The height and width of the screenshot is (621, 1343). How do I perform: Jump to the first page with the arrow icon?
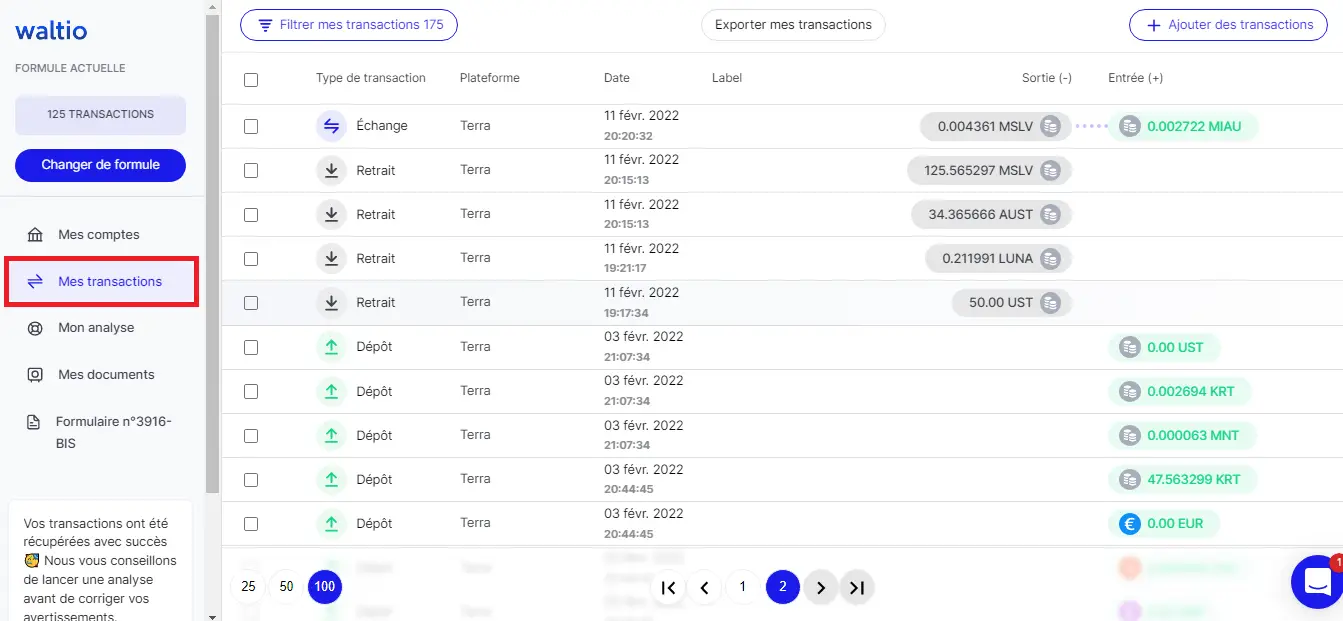coord(669,588)
